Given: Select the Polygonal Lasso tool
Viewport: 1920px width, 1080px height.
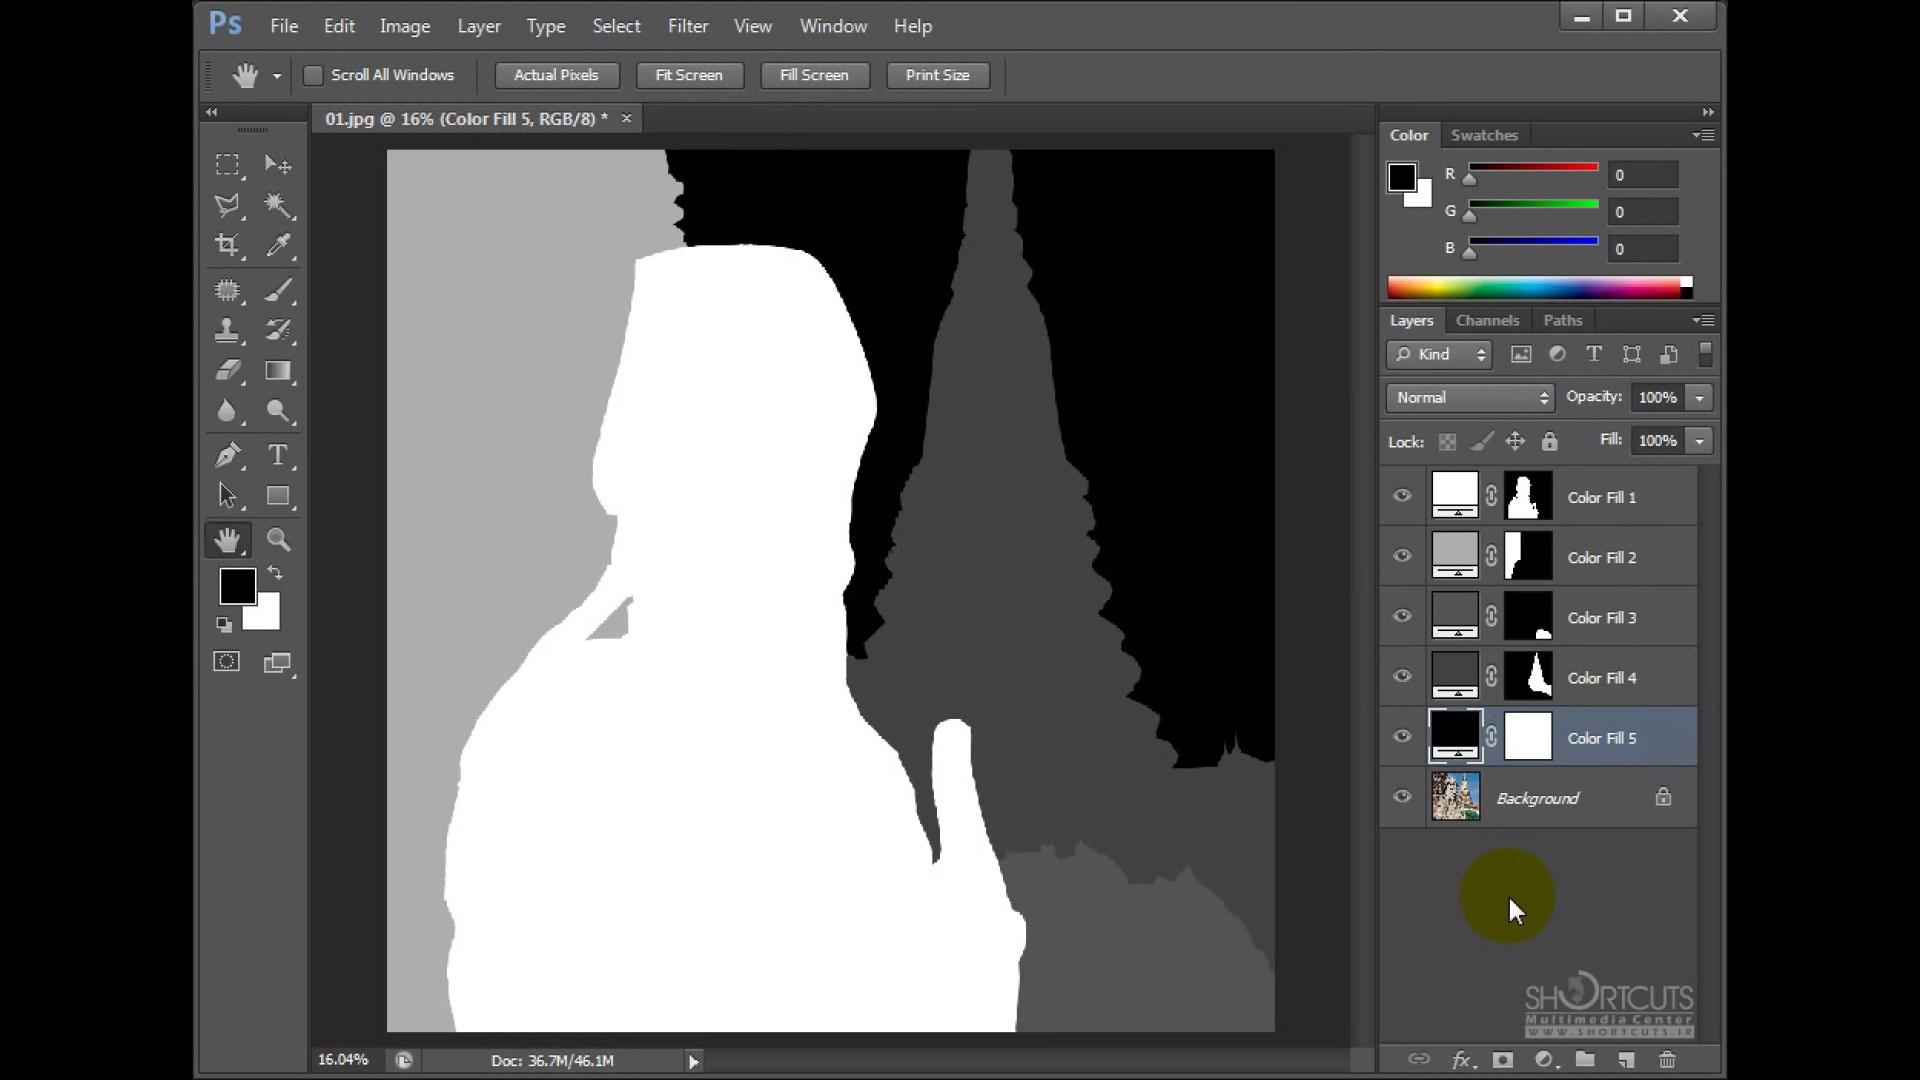Looking at the screenshot, I should click(228, 205).
